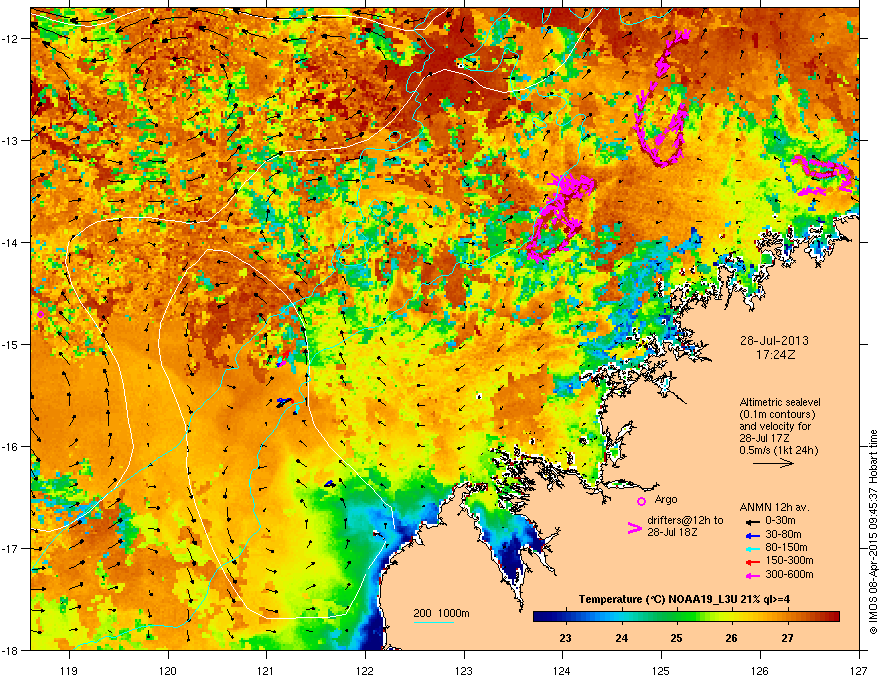
Task: Click the '123' longitude axis label
Action: click(x=464, y=670)
